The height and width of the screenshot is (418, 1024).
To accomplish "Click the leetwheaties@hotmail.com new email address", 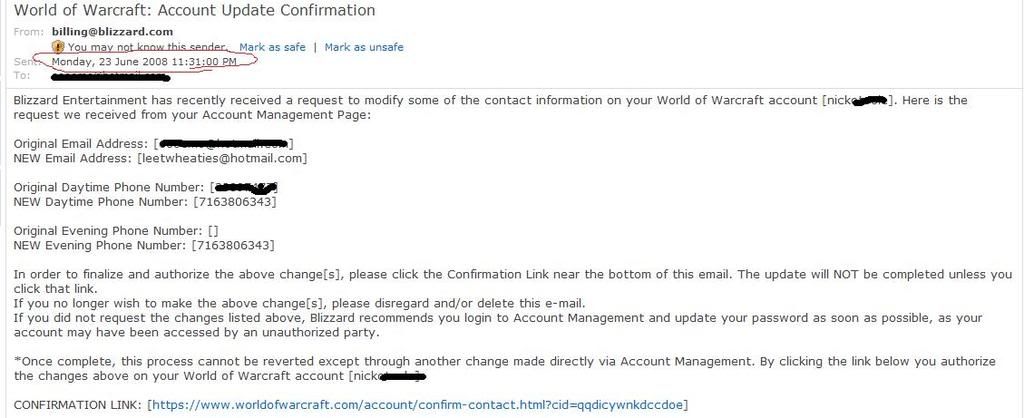I will [x=221, y=158].
